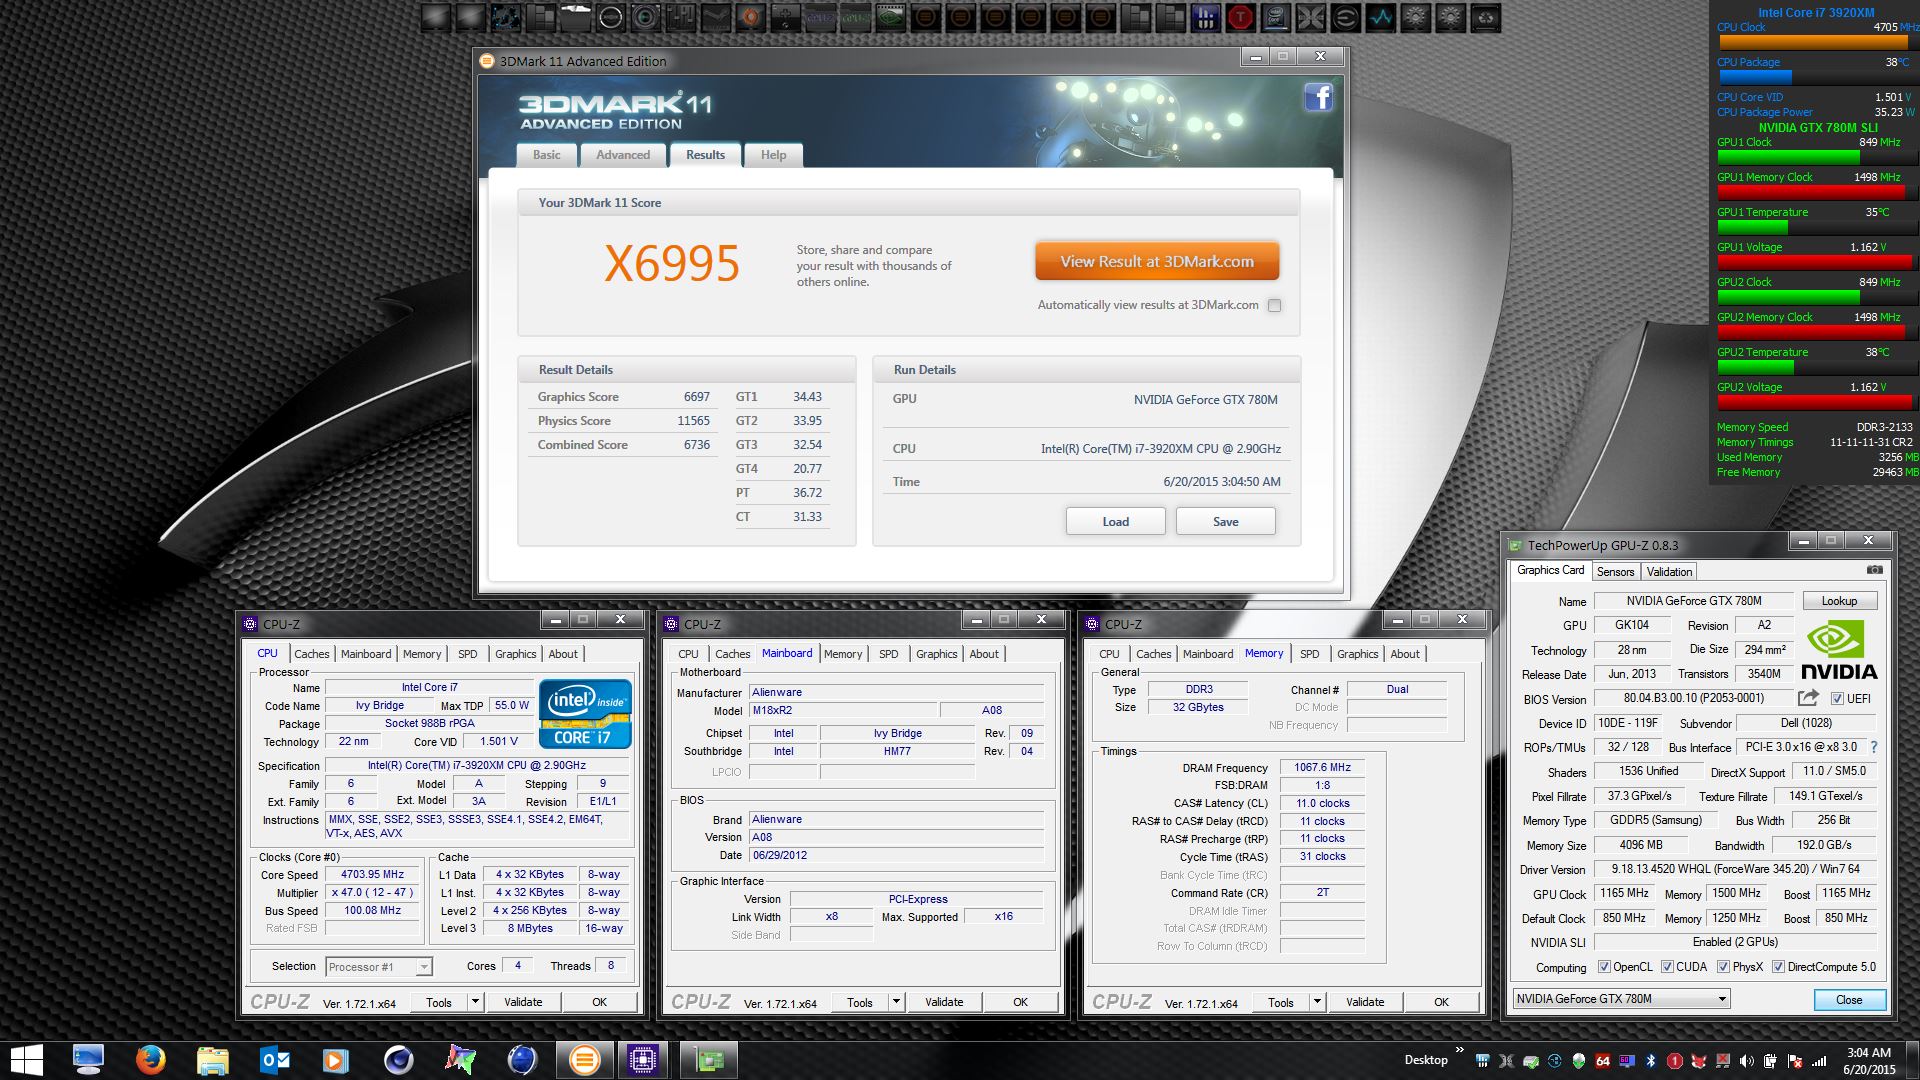Open the blue equalizer icon in top dock
The image size is (1920, 1080).
coord(1206,17)
